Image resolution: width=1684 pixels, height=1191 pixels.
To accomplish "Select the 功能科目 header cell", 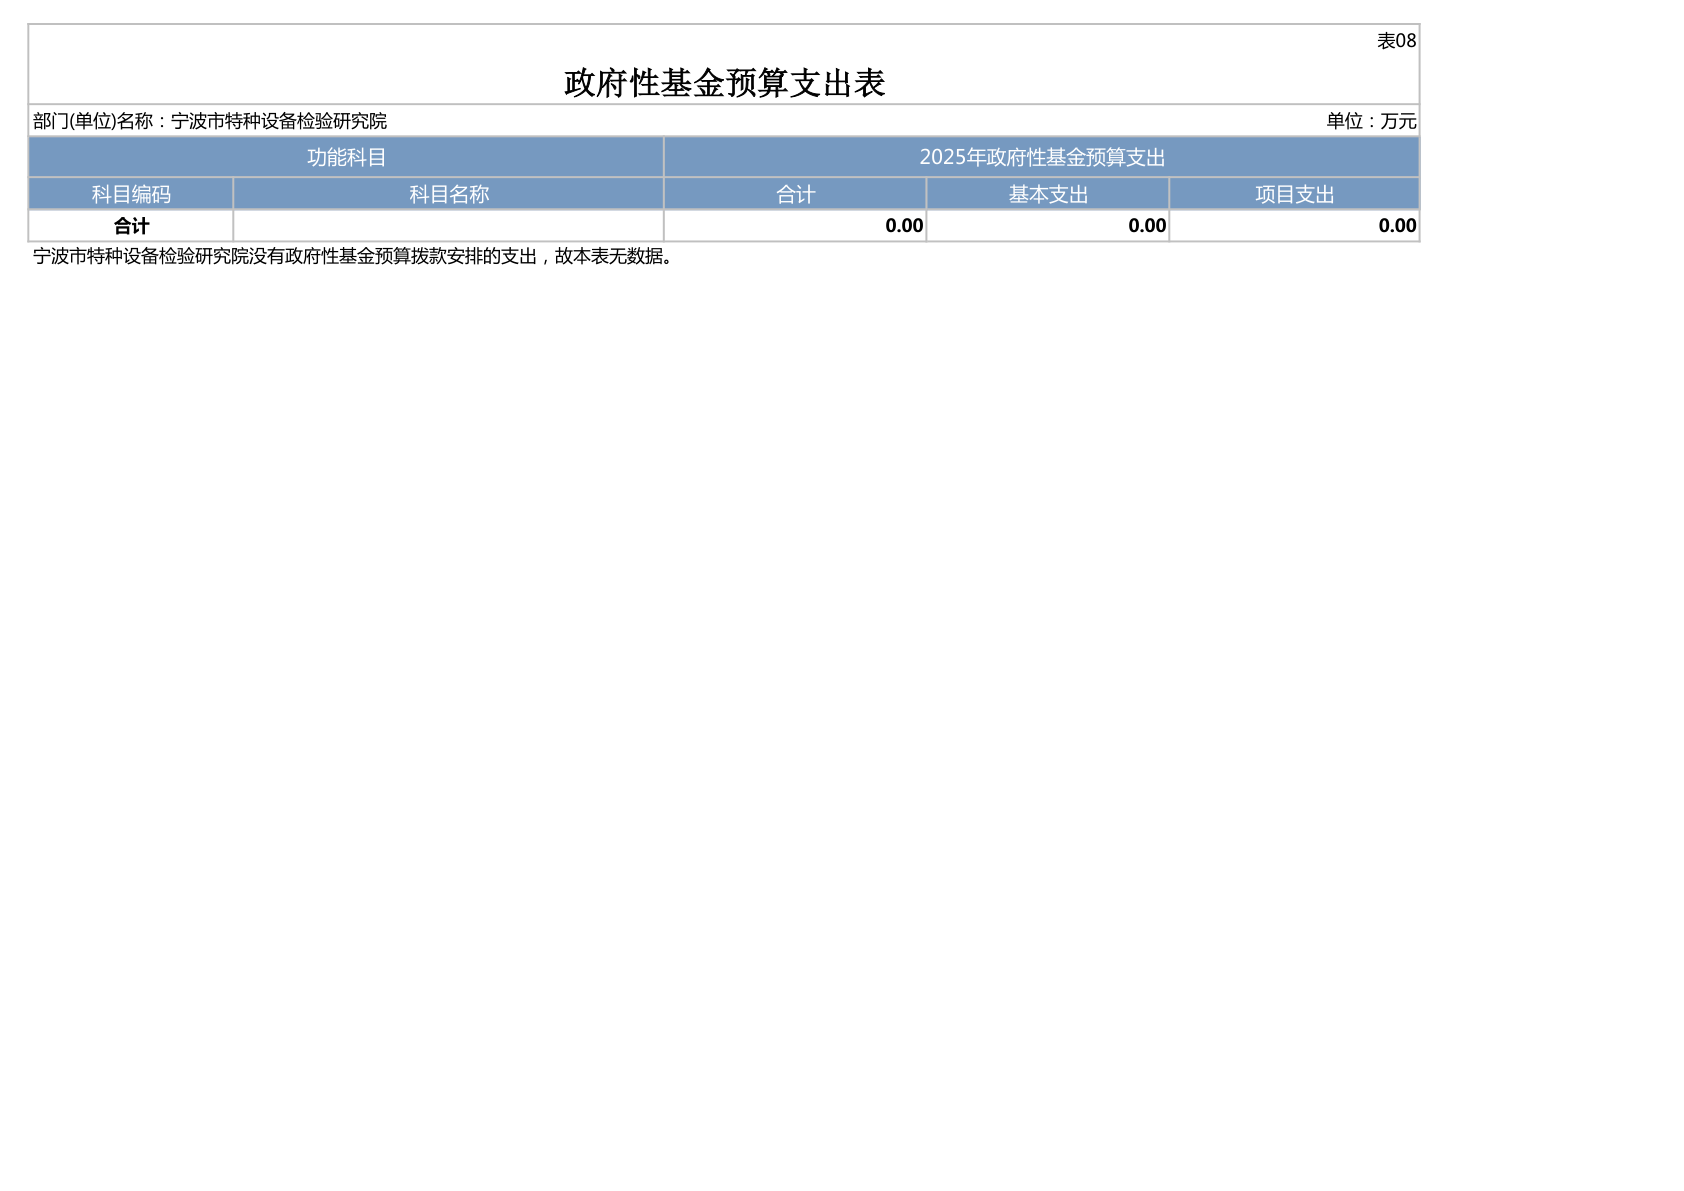I will click(x=346, y=157).
